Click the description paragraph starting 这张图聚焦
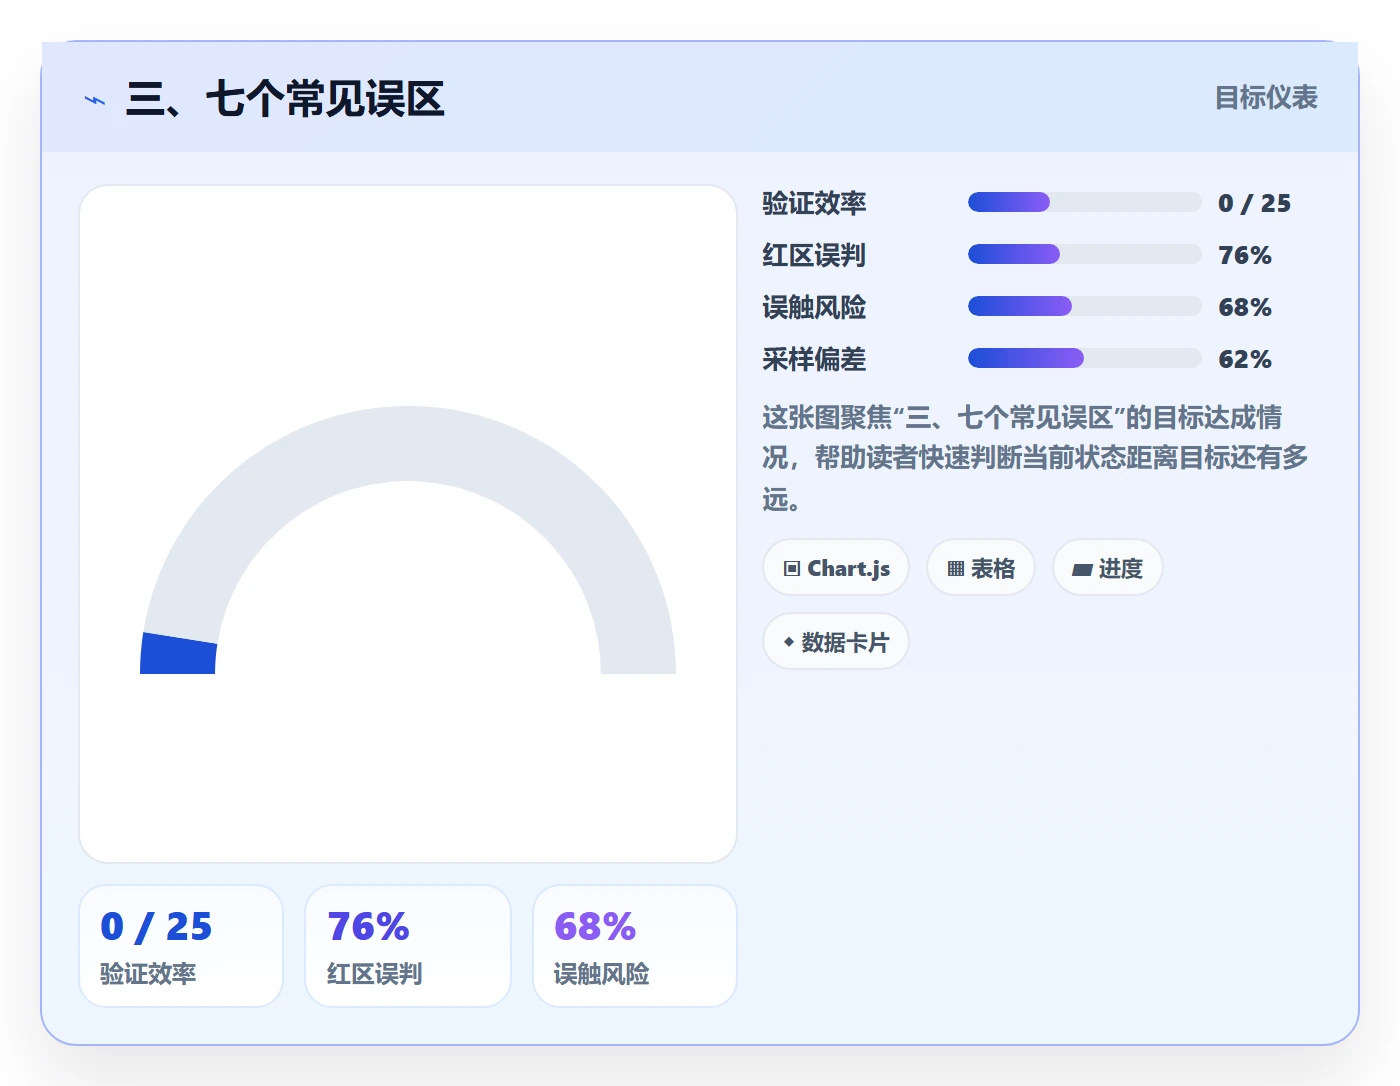 point(1035,457)
